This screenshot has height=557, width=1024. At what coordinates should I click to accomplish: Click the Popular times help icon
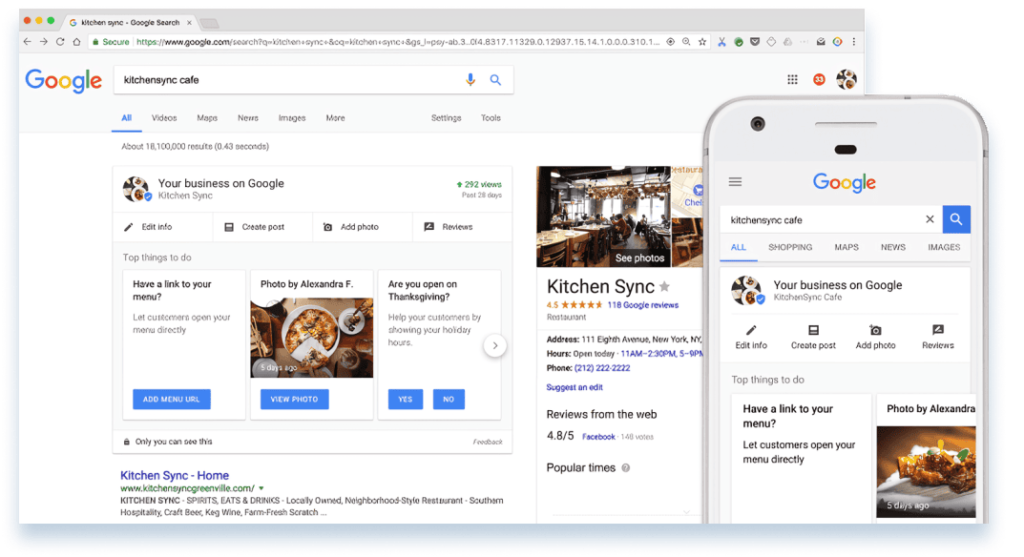626,468
